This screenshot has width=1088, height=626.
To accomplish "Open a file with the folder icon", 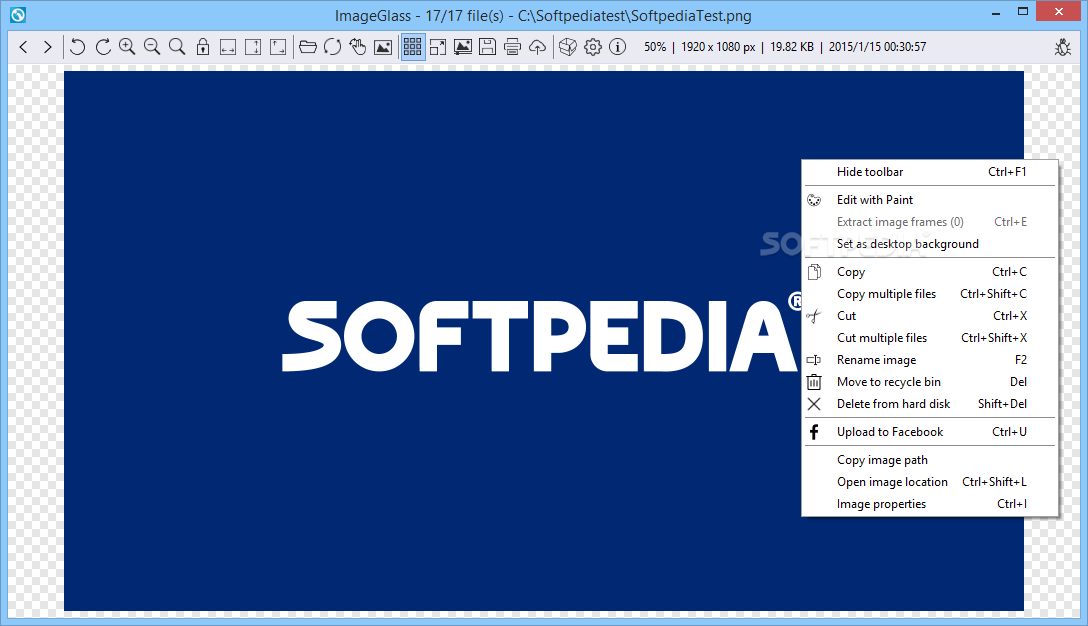I will click(x=307, y=47).
